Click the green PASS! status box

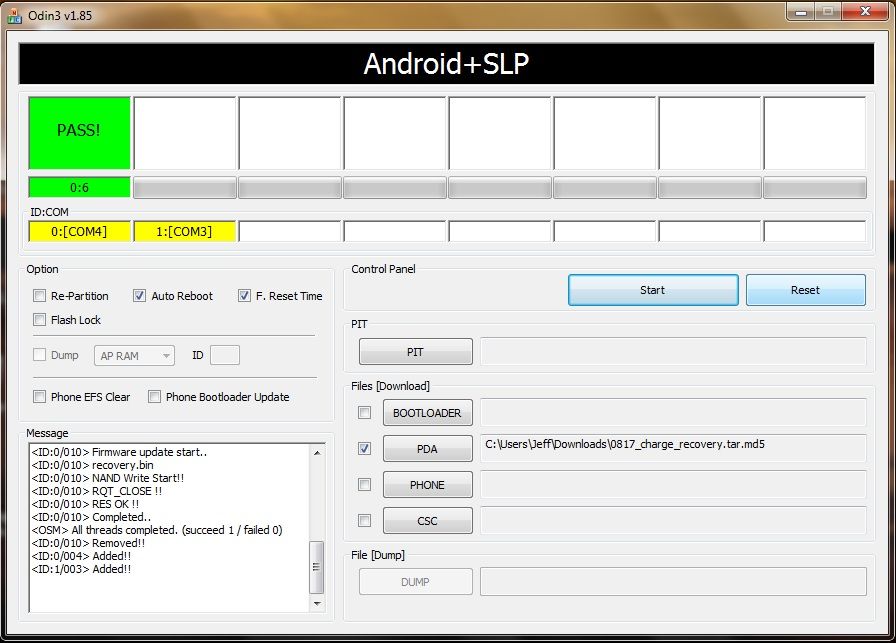coord(79,133)
